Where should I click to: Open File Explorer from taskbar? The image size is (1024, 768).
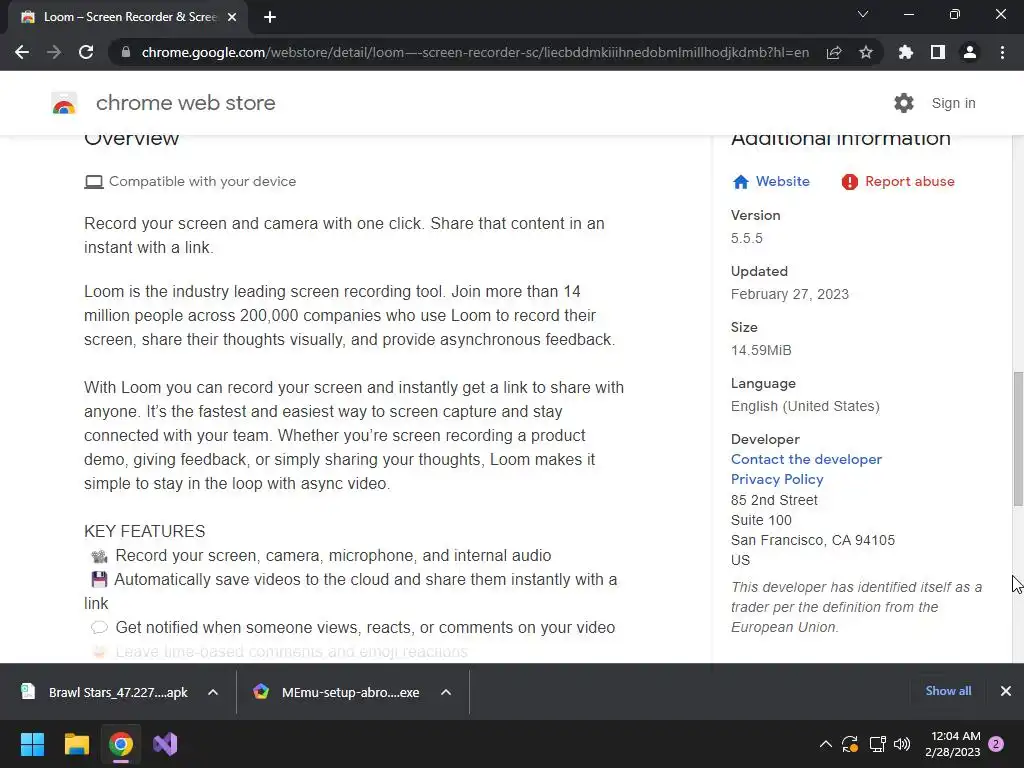point(76,744)
